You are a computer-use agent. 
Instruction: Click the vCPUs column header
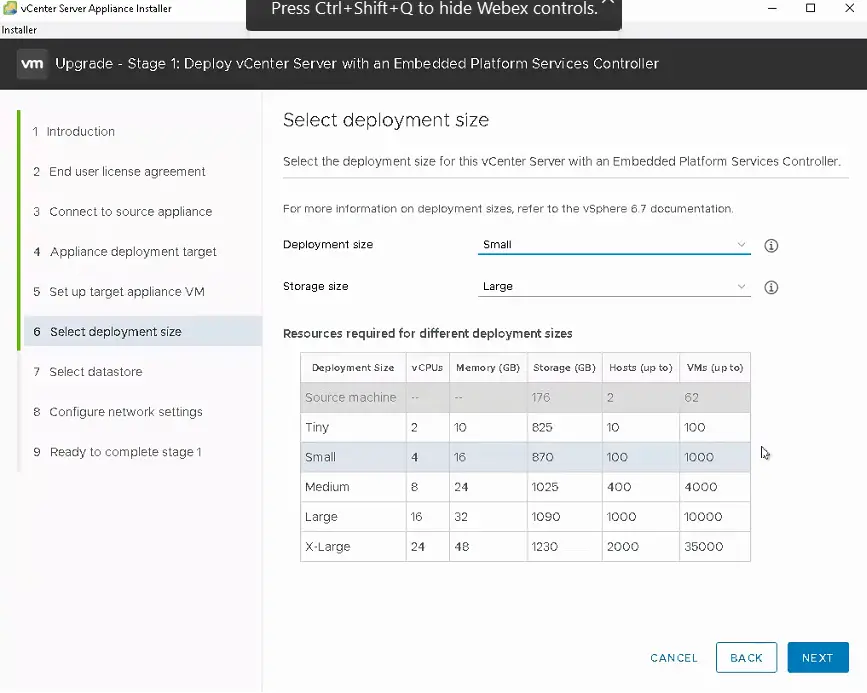pyautogui.click(x=427, y=368)
